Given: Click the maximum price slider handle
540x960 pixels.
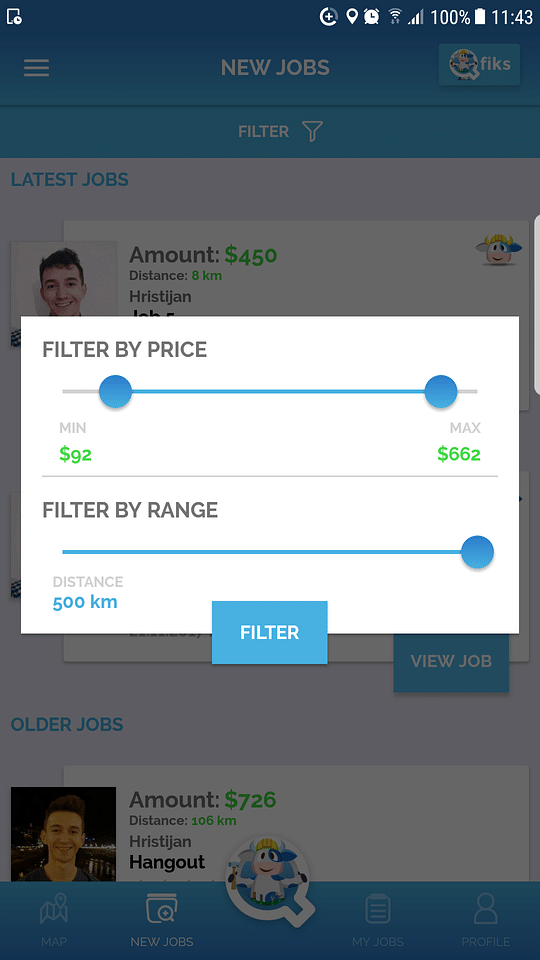Looking at the screenshot, I should [x=441, y=392].
